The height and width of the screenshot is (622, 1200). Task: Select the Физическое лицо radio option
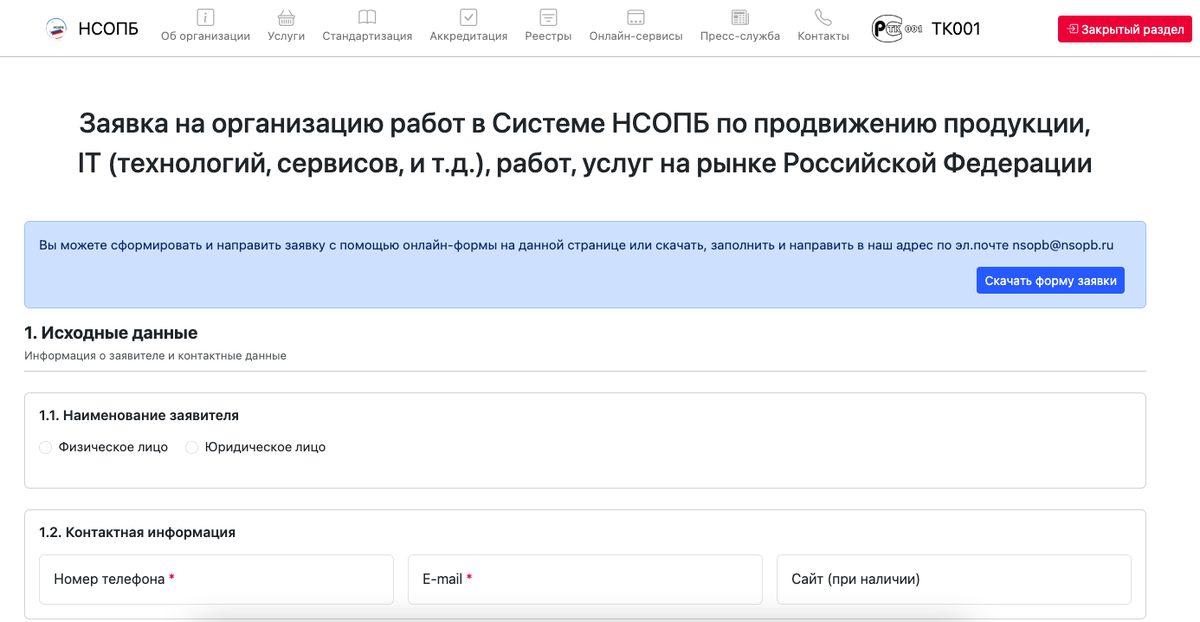pos(46,447)
